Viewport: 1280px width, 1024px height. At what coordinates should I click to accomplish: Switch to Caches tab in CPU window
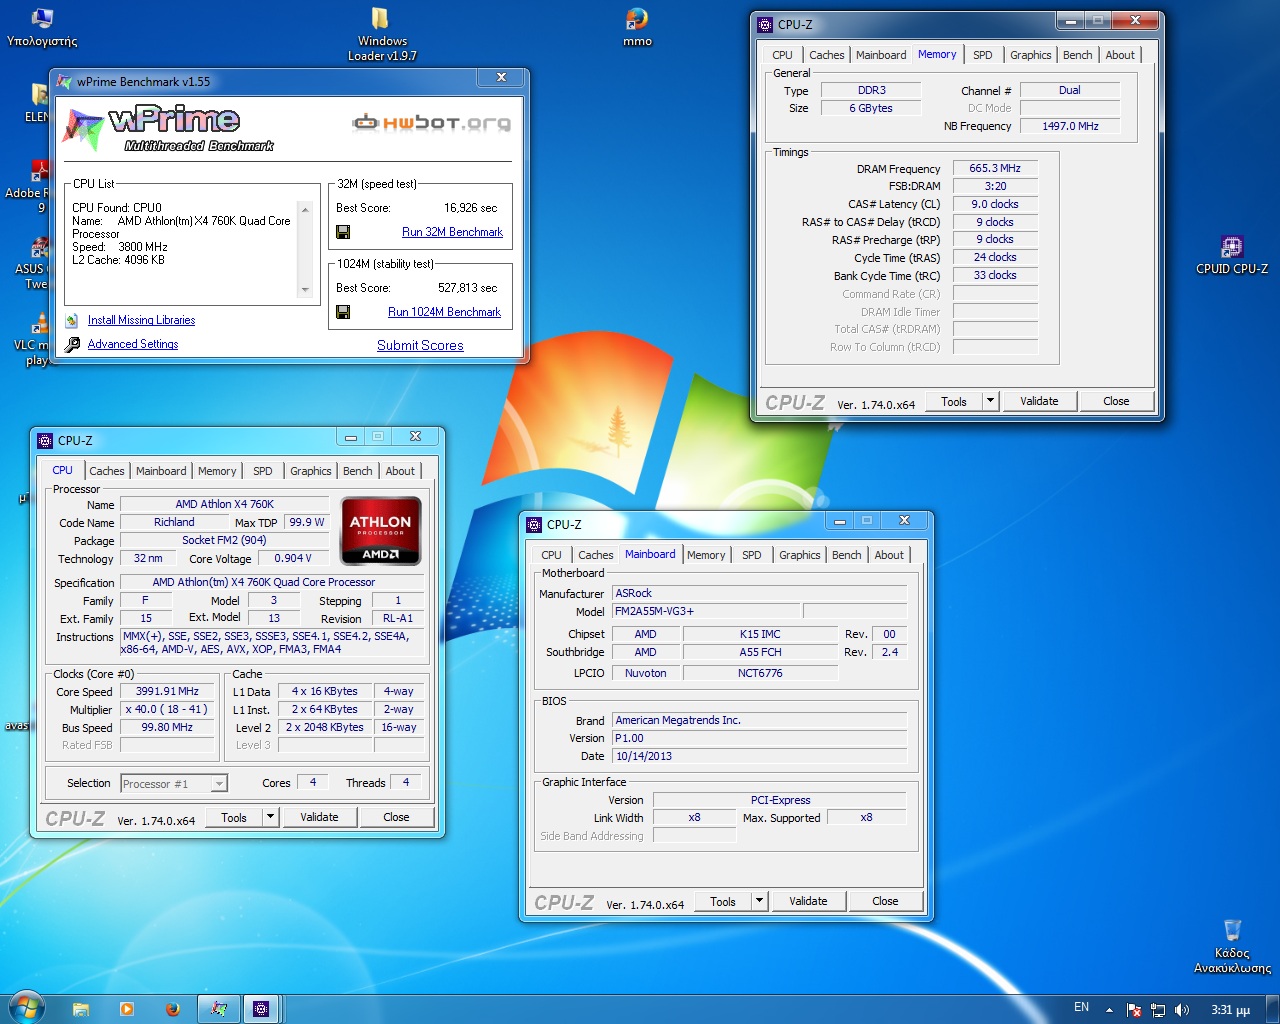107,471
